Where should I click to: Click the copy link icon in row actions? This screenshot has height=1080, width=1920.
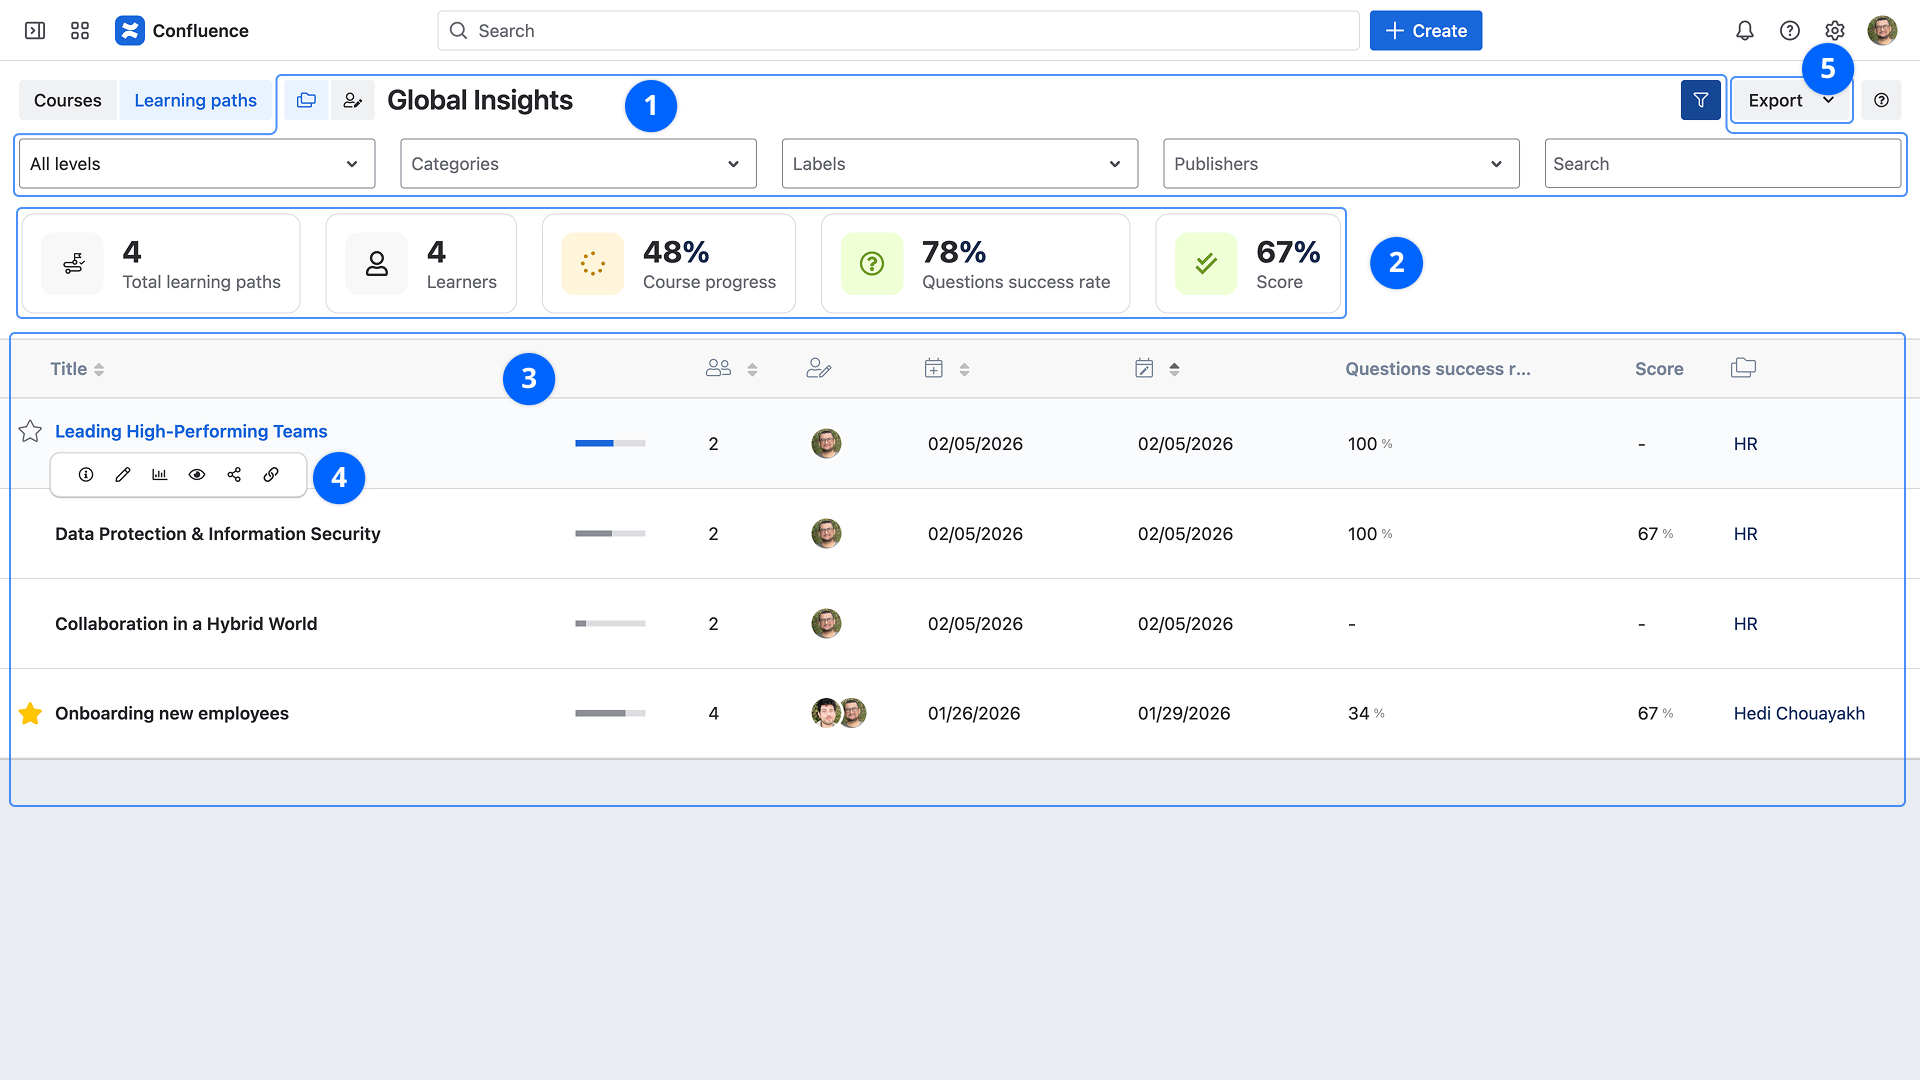(271, 475)
